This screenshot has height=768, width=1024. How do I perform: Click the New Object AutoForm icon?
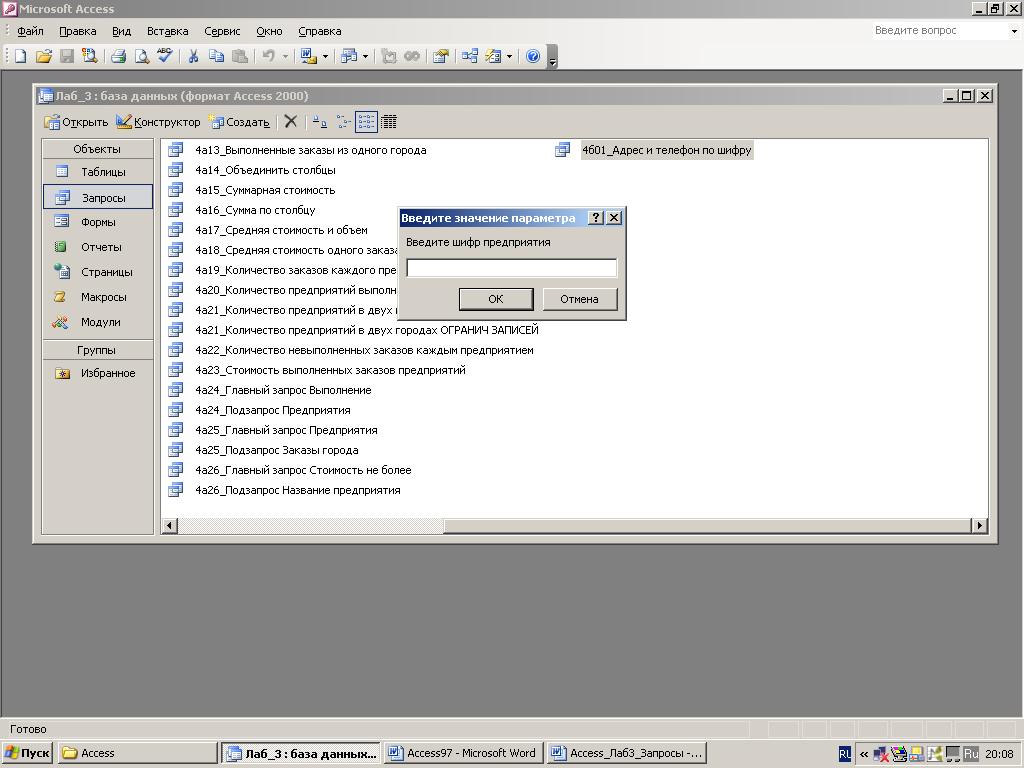pyautogui.click(x=493, y=56)
